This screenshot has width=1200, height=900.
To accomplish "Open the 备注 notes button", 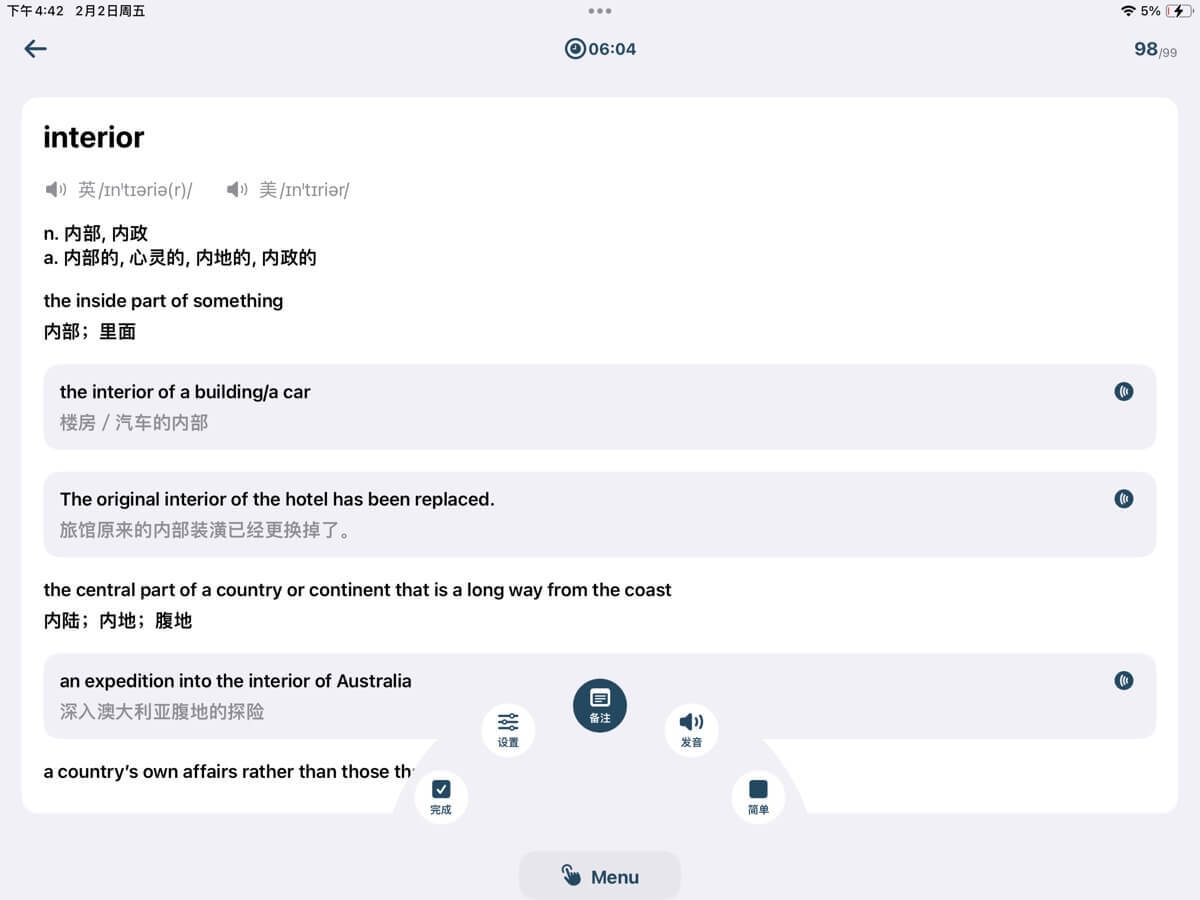I will [600, 705].
